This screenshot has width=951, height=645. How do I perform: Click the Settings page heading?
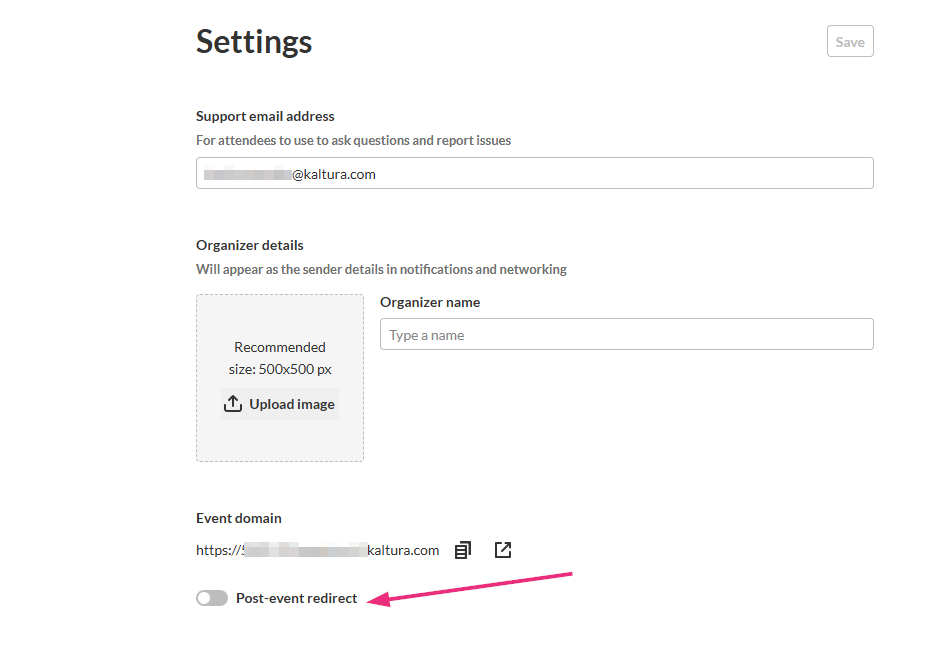tap(254, 42)
